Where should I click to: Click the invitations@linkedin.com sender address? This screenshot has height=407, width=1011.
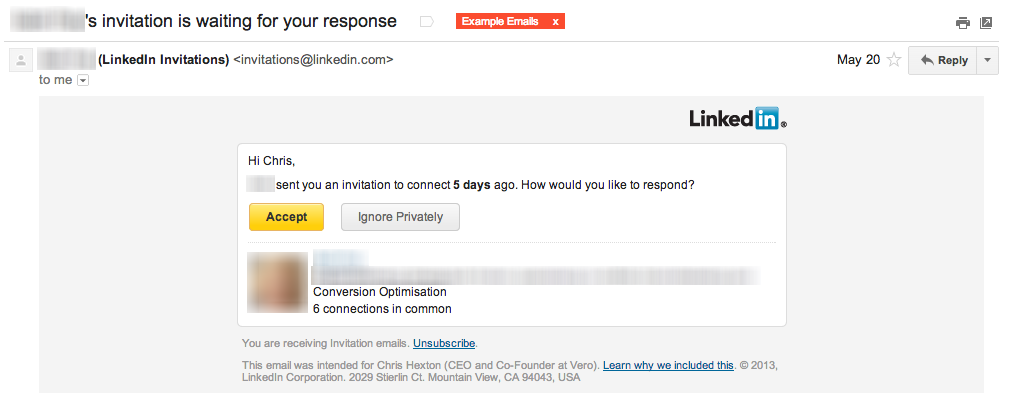coord(313,60)
